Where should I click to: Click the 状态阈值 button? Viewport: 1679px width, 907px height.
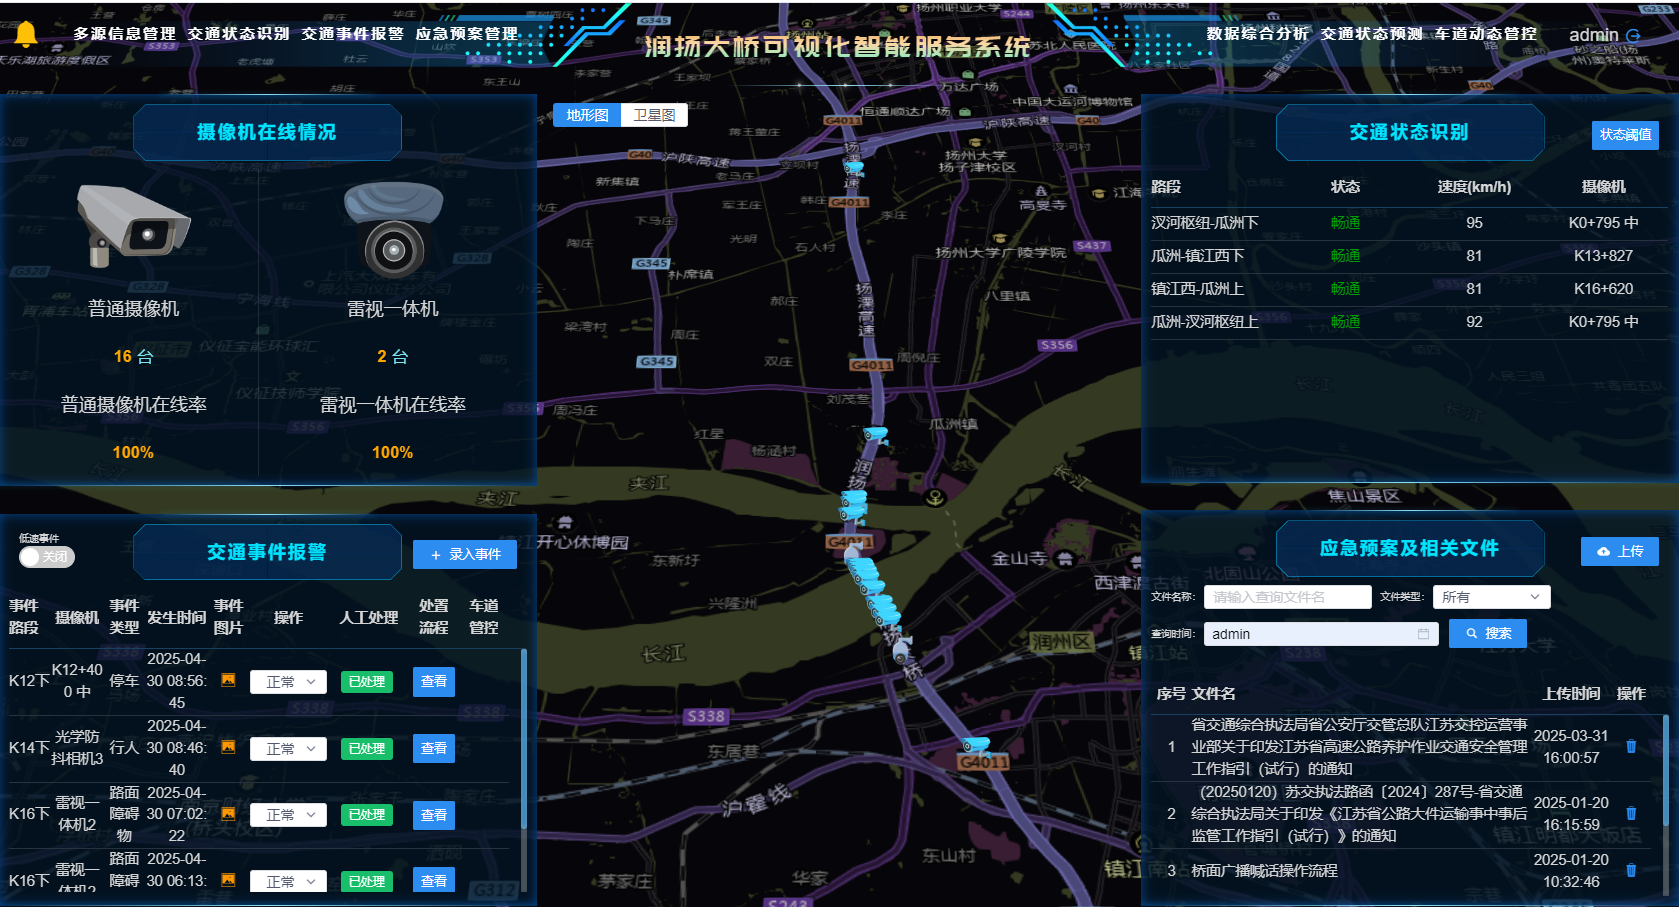pos(1625,135)
